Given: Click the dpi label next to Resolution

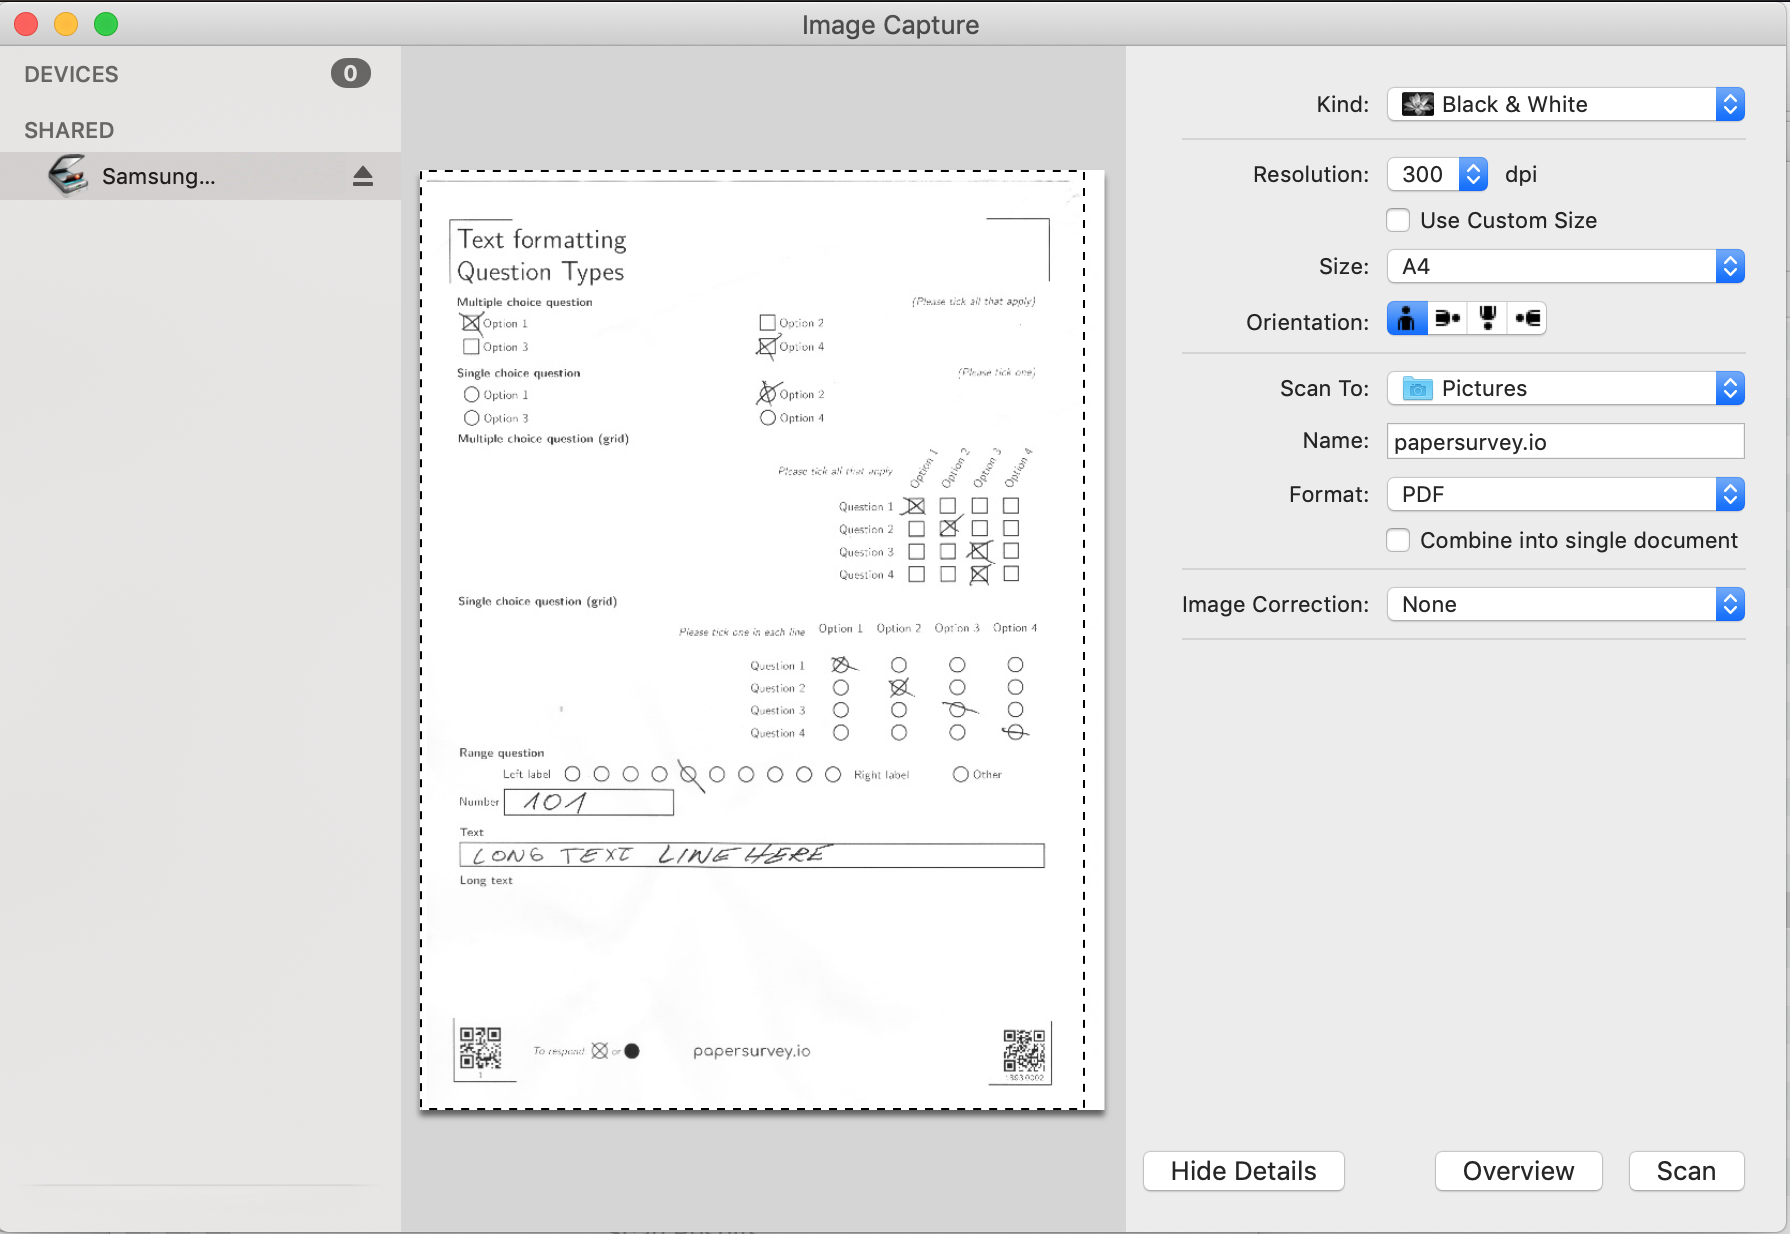Looking at the screenshot, I should [x=1521, y=175].
